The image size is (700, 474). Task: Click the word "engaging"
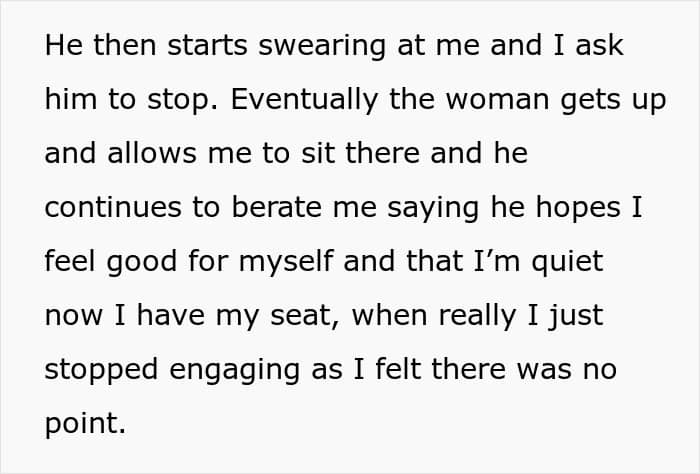(234, 370)
